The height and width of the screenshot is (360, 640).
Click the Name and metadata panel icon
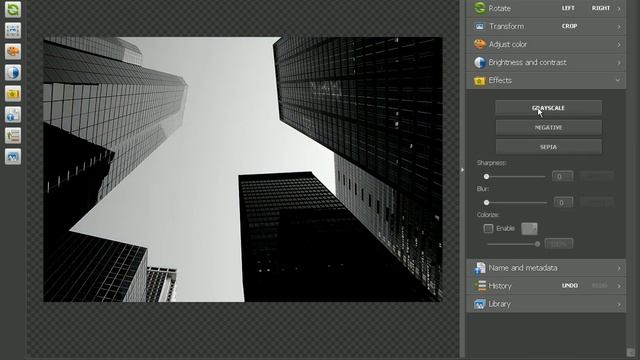[x=480, y=268]
